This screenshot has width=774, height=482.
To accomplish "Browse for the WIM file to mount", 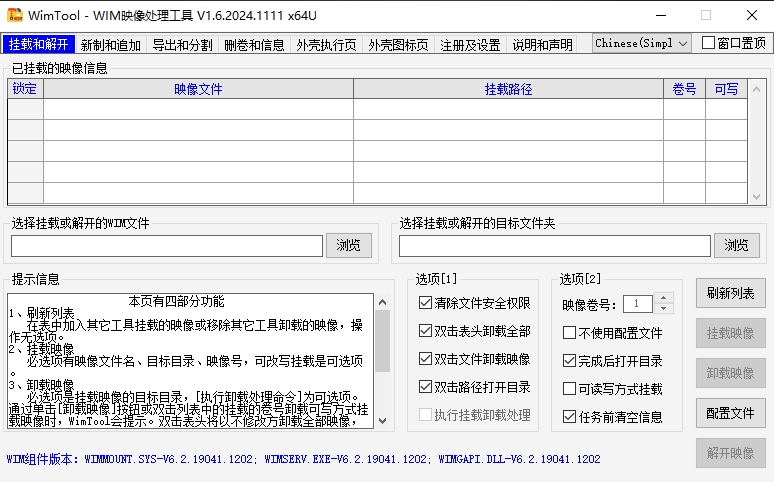I will coord(348,245).
